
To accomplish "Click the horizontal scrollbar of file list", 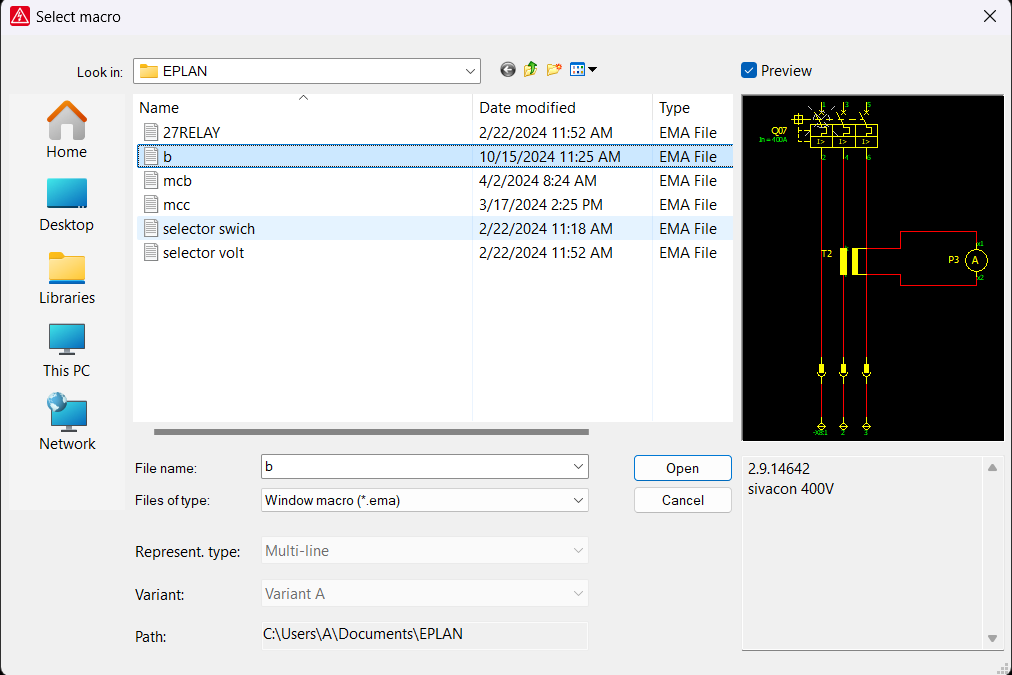I will click(x=371, y=432).
